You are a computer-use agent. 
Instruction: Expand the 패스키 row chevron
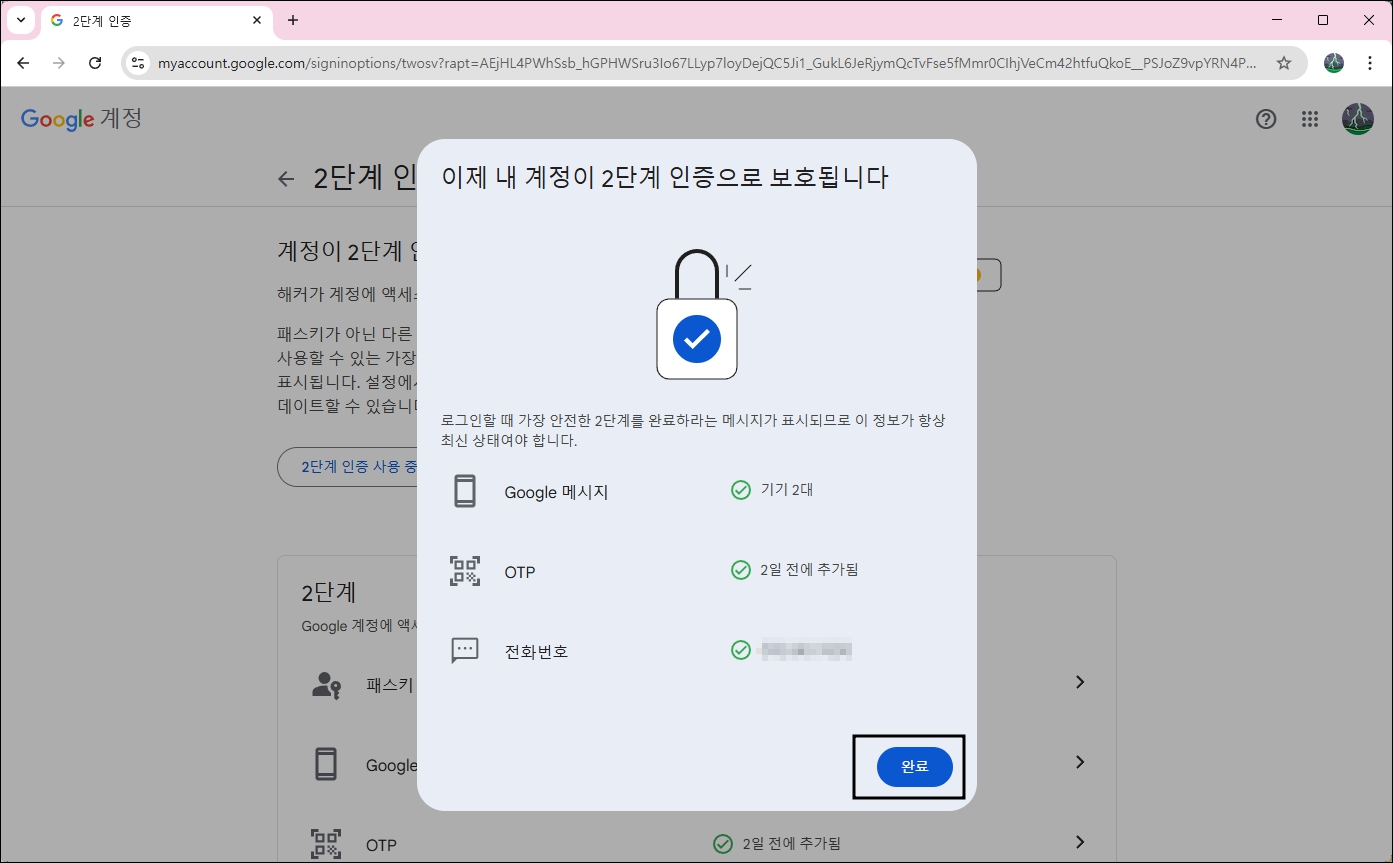(x=1079, y=682)
